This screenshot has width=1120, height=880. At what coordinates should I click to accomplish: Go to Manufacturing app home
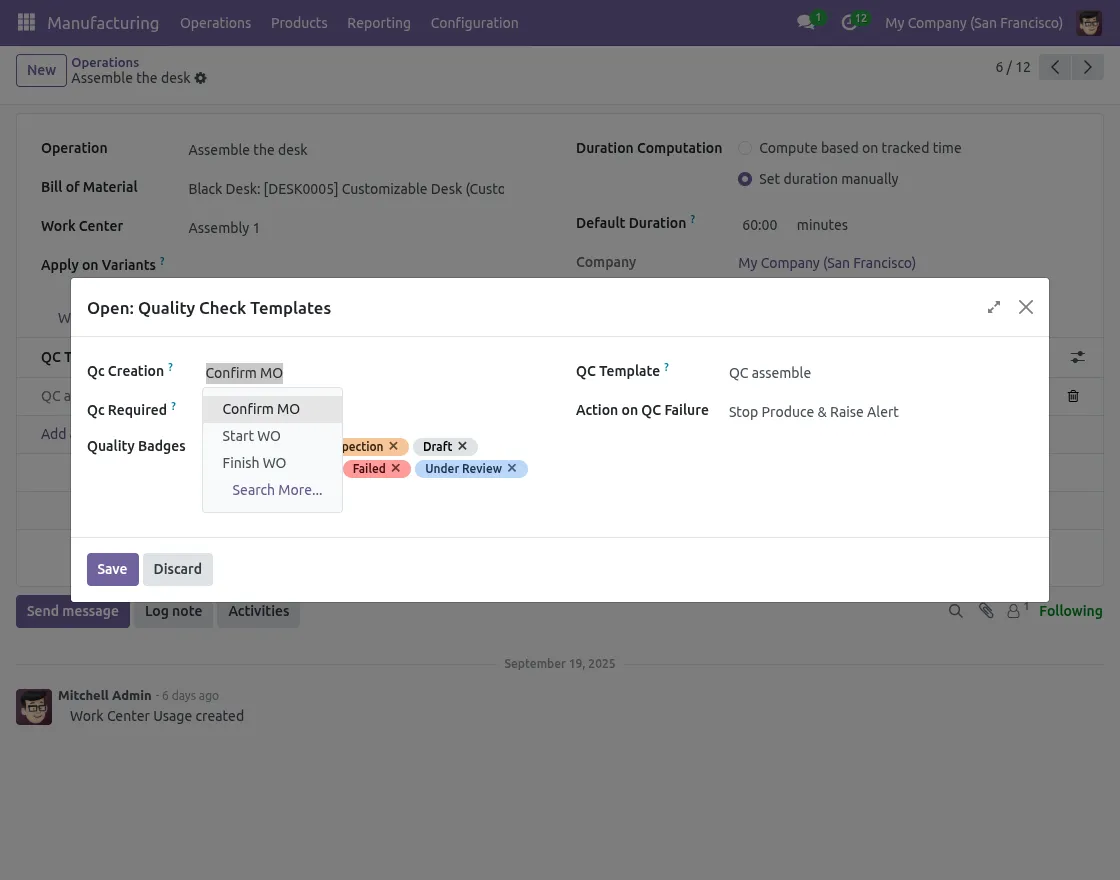click(103, 23)
